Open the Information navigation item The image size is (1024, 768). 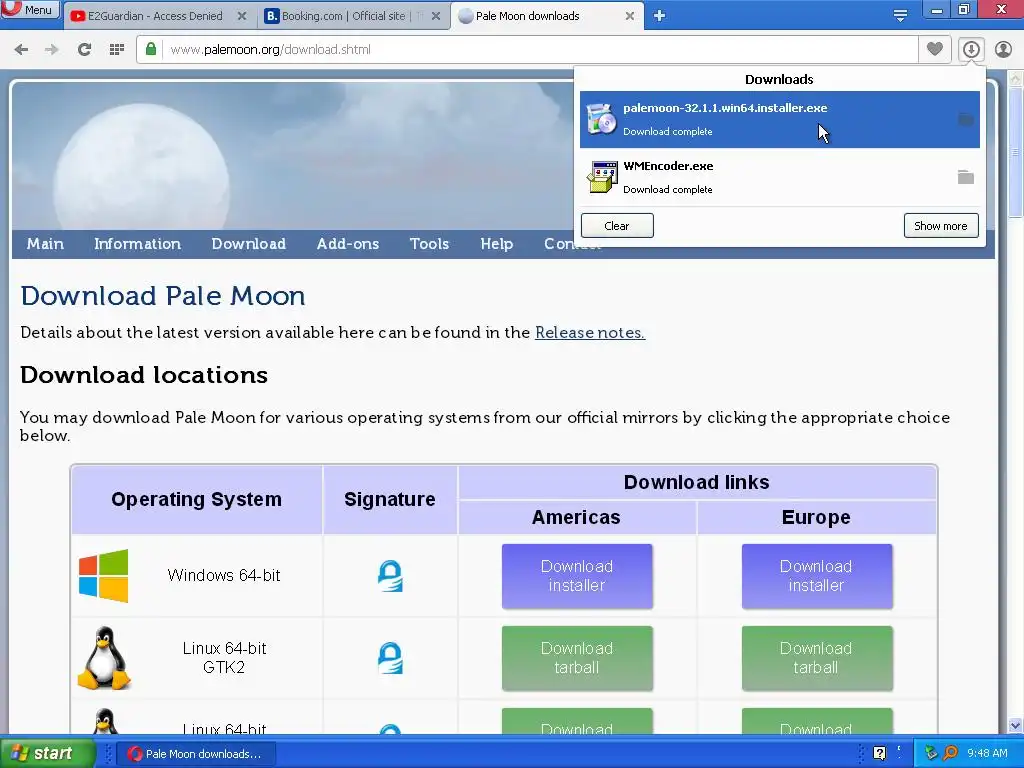point(137,244)
